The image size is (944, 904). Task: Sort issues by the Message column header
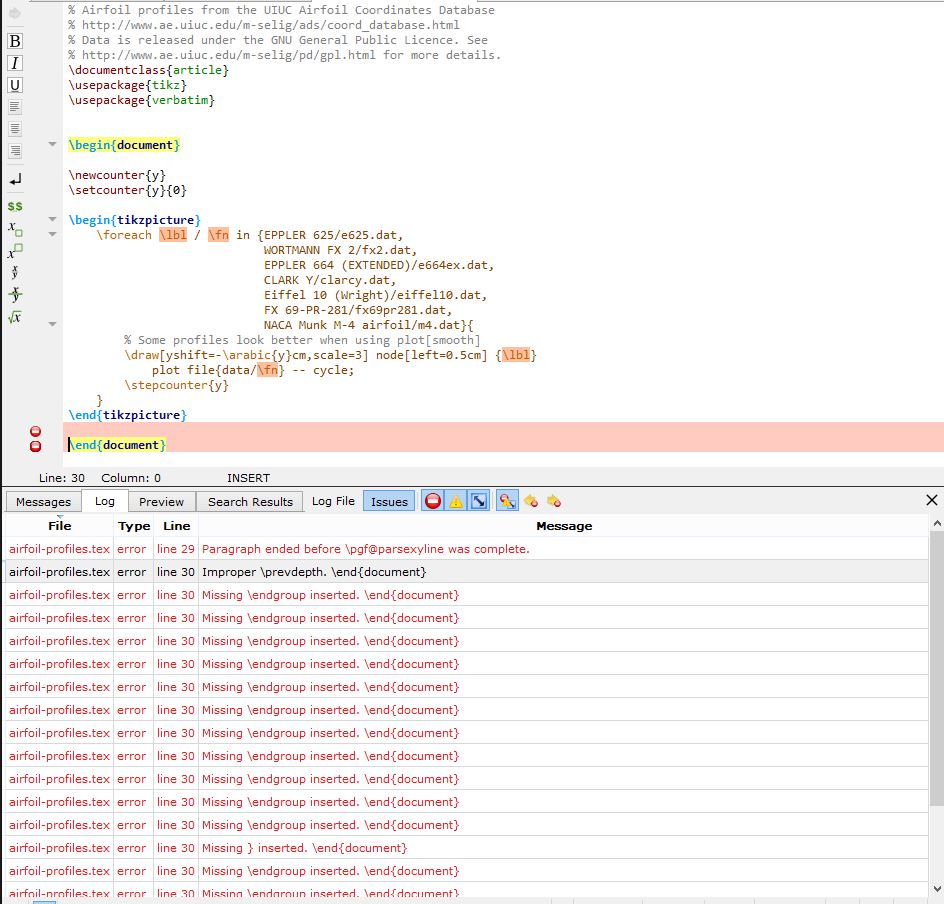coord(564,525)
